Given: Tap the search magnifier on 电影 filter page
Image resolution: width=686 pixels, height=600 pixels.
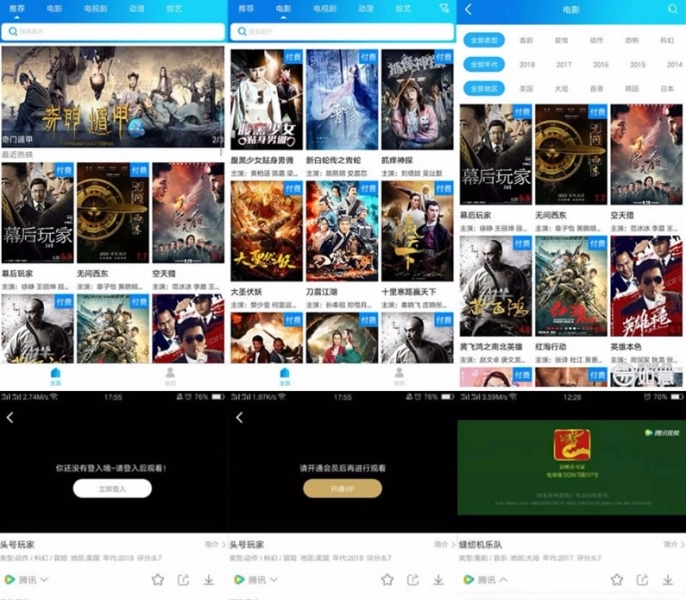Looking at the screenshot, I should (x=672, y=9).
